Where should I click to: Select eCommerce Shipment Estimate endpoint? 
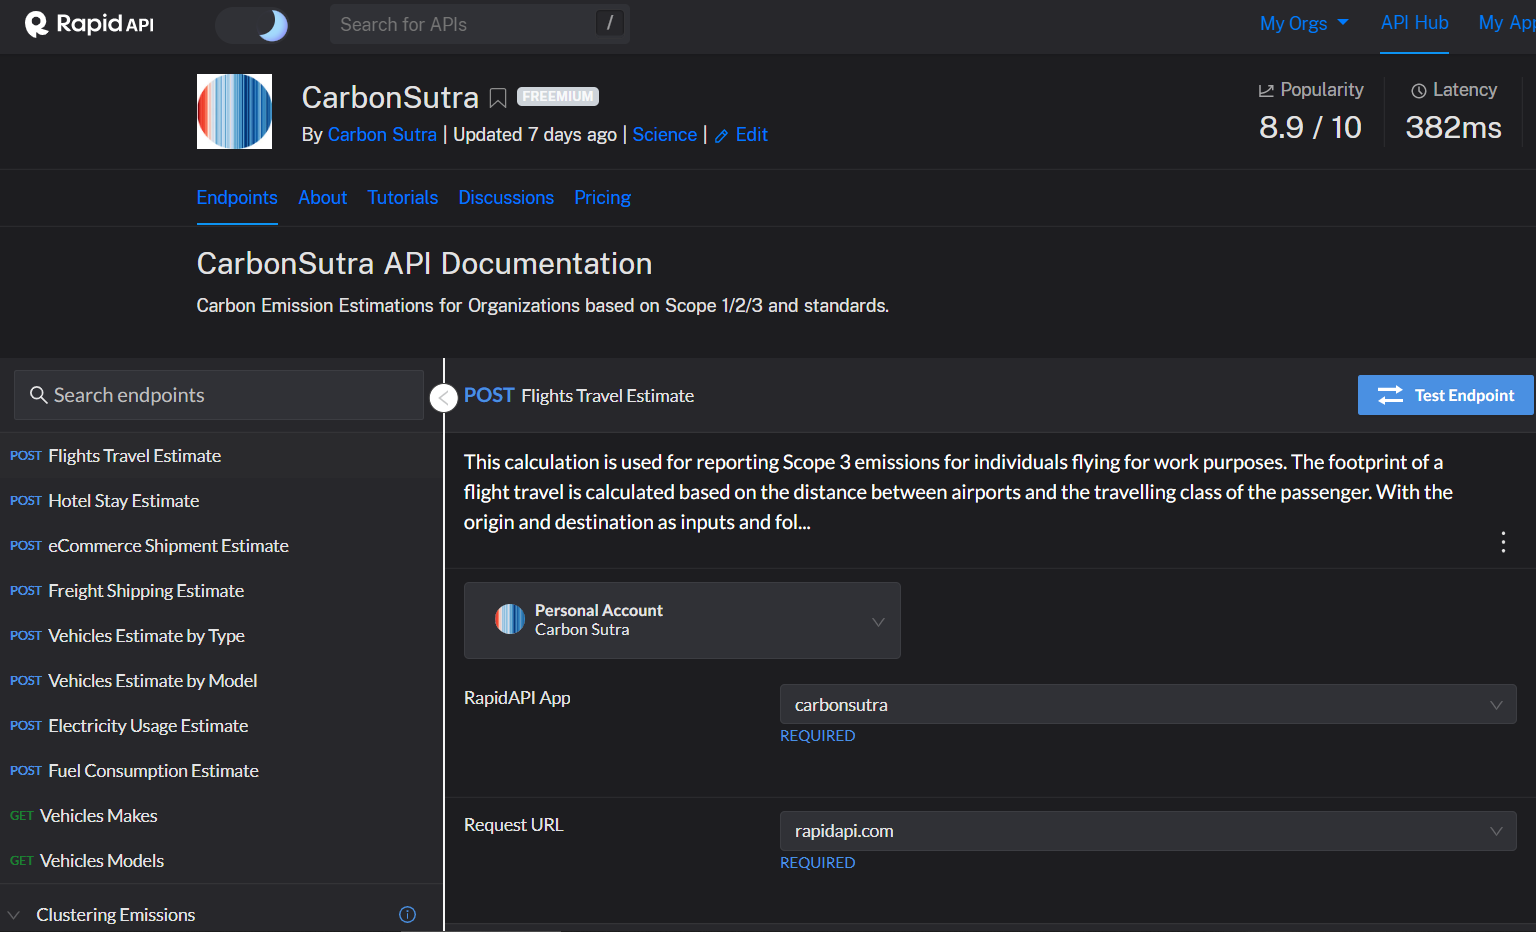tap(220, 546)
